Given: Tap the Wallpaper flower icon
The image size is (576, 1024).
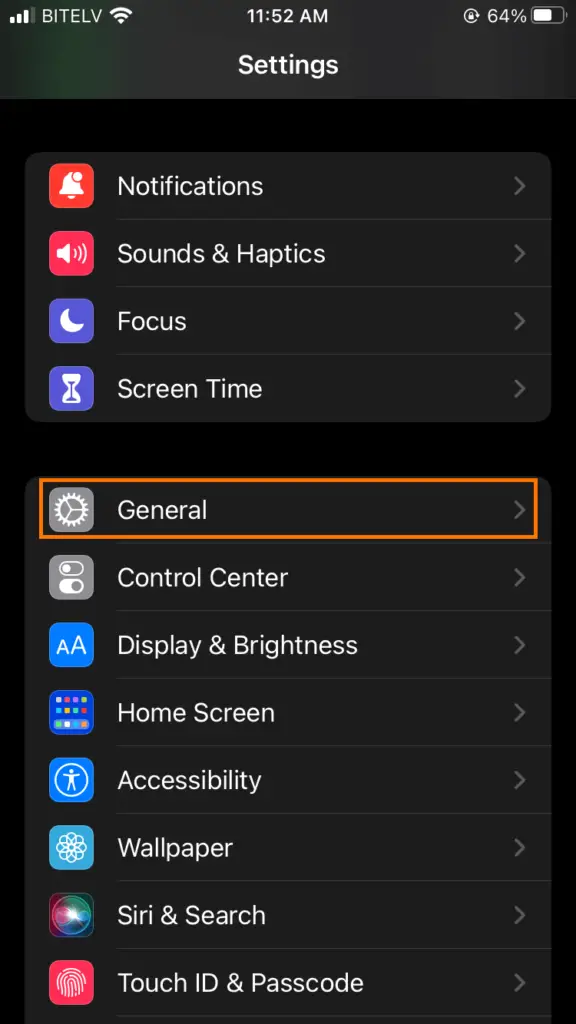Looking at the screenshot, I should 71,848.
